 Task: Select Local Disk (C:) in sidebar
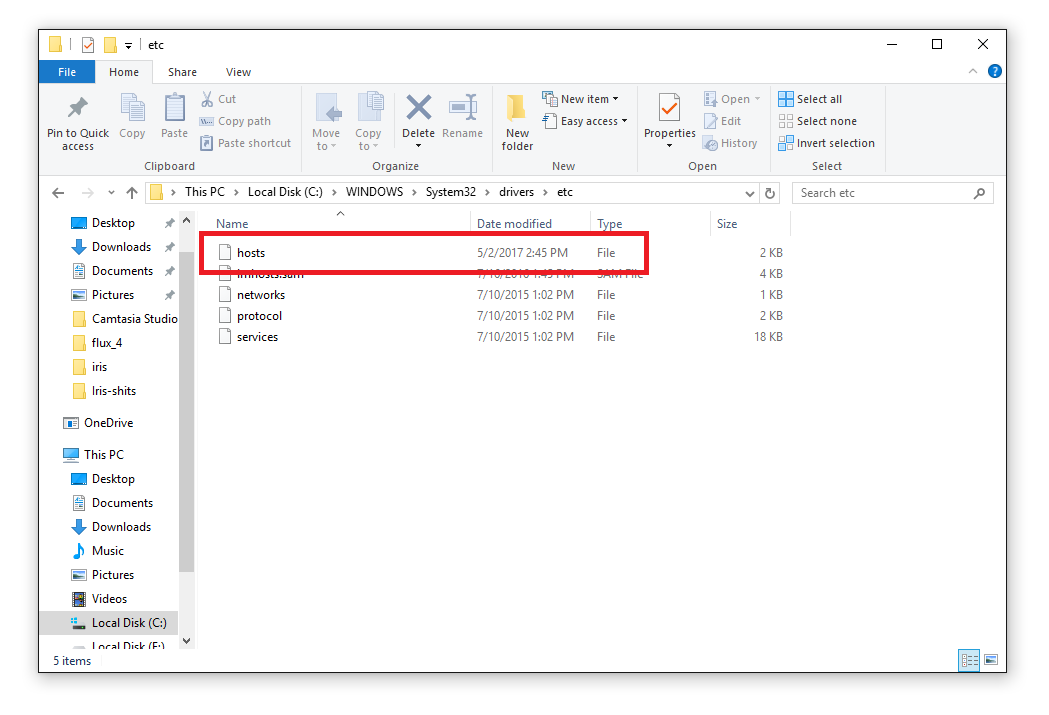click(x=109, y=623)
